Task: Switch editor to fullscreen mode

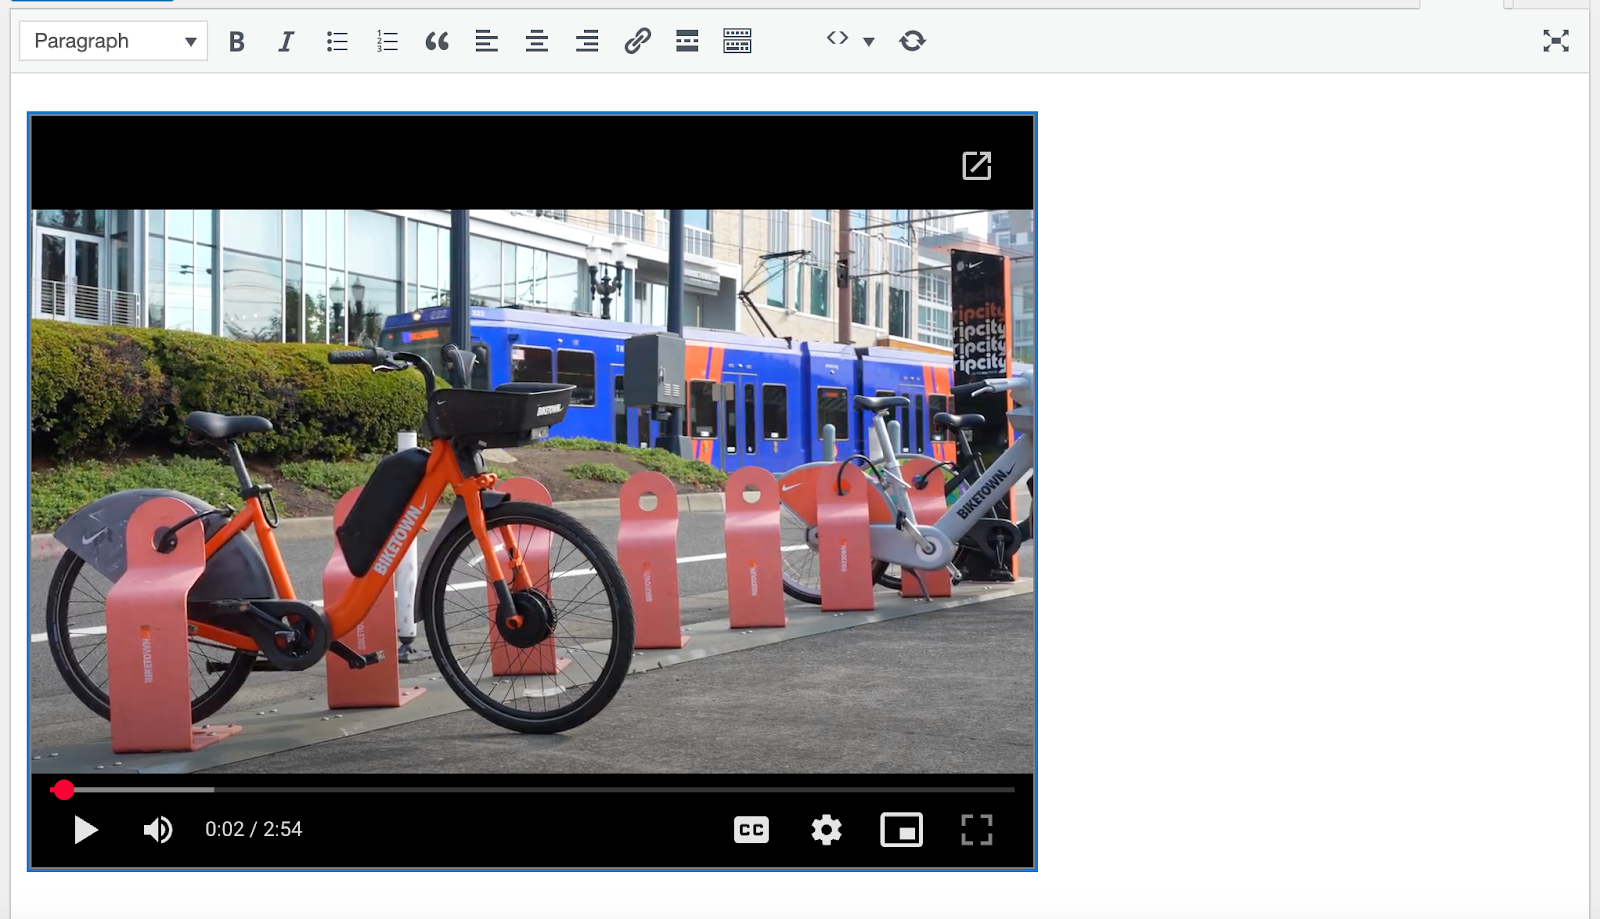Action: (x=1557, y=41)
